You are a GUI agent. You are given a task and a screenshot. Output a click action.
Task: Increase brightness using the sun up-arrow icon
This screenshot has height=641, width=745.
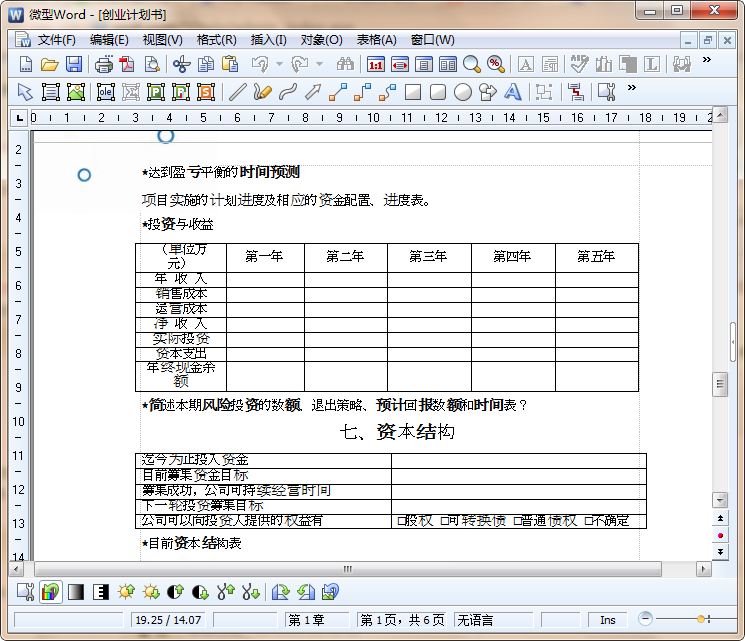126,592
